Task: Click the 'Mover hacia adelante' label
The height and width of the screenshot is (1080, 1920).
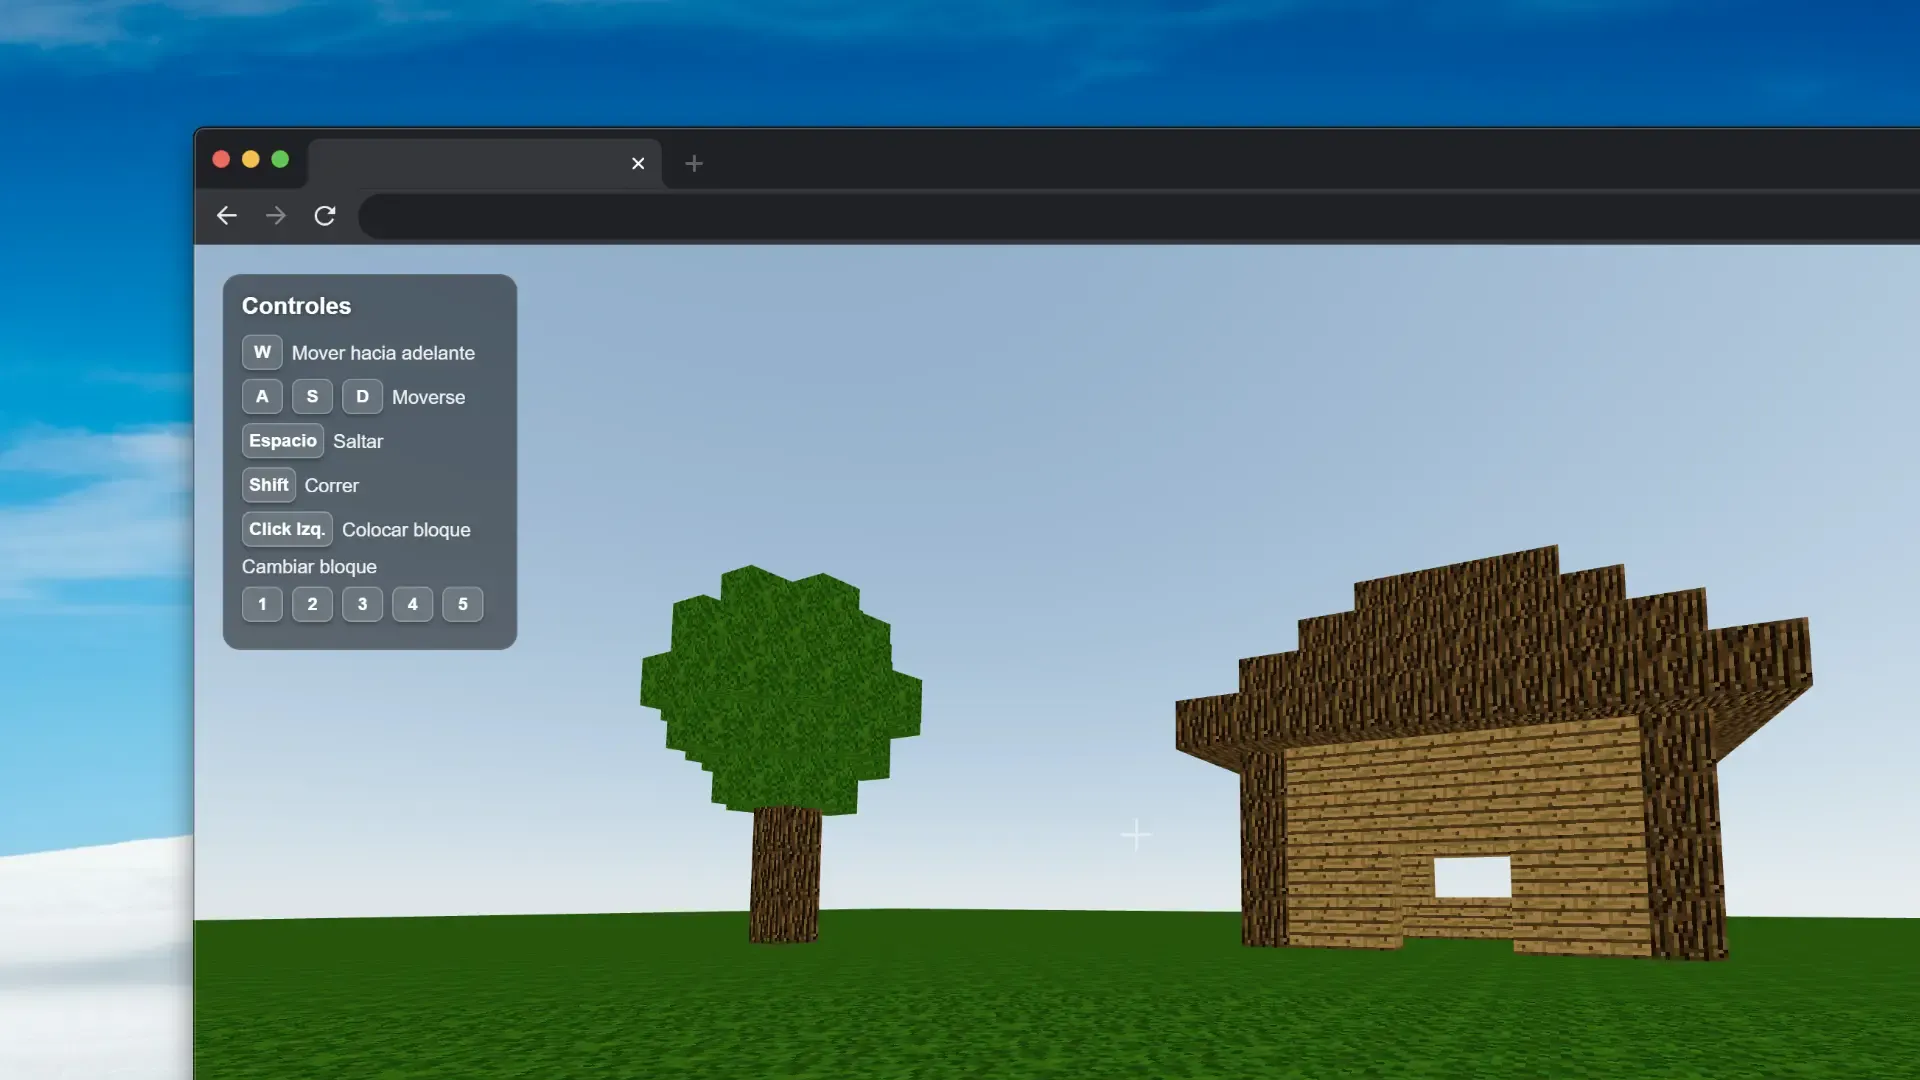Action: 383,353
